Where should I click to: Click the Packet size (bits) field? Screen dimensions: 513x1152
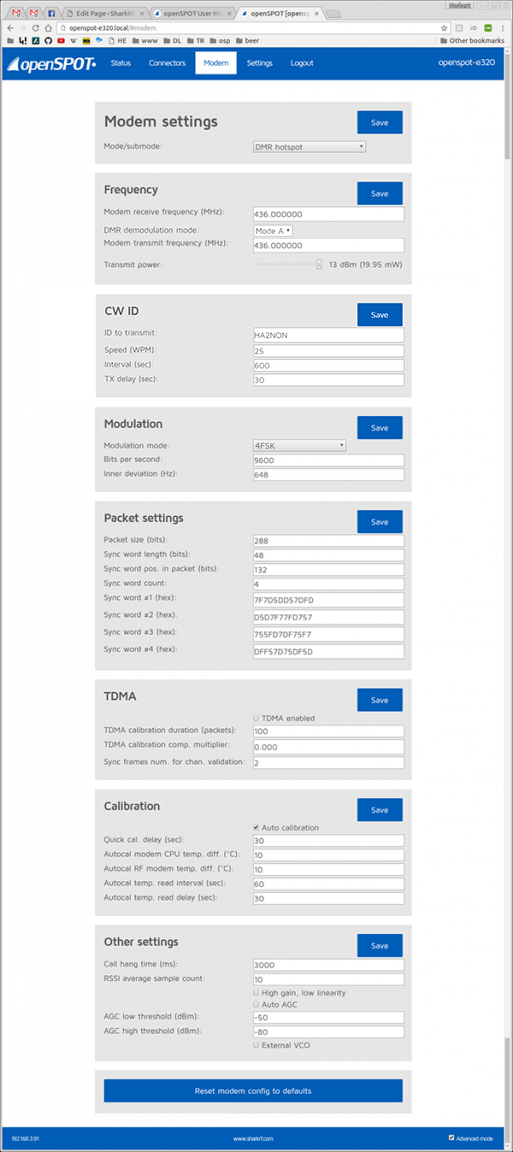(x=329, y=540)
